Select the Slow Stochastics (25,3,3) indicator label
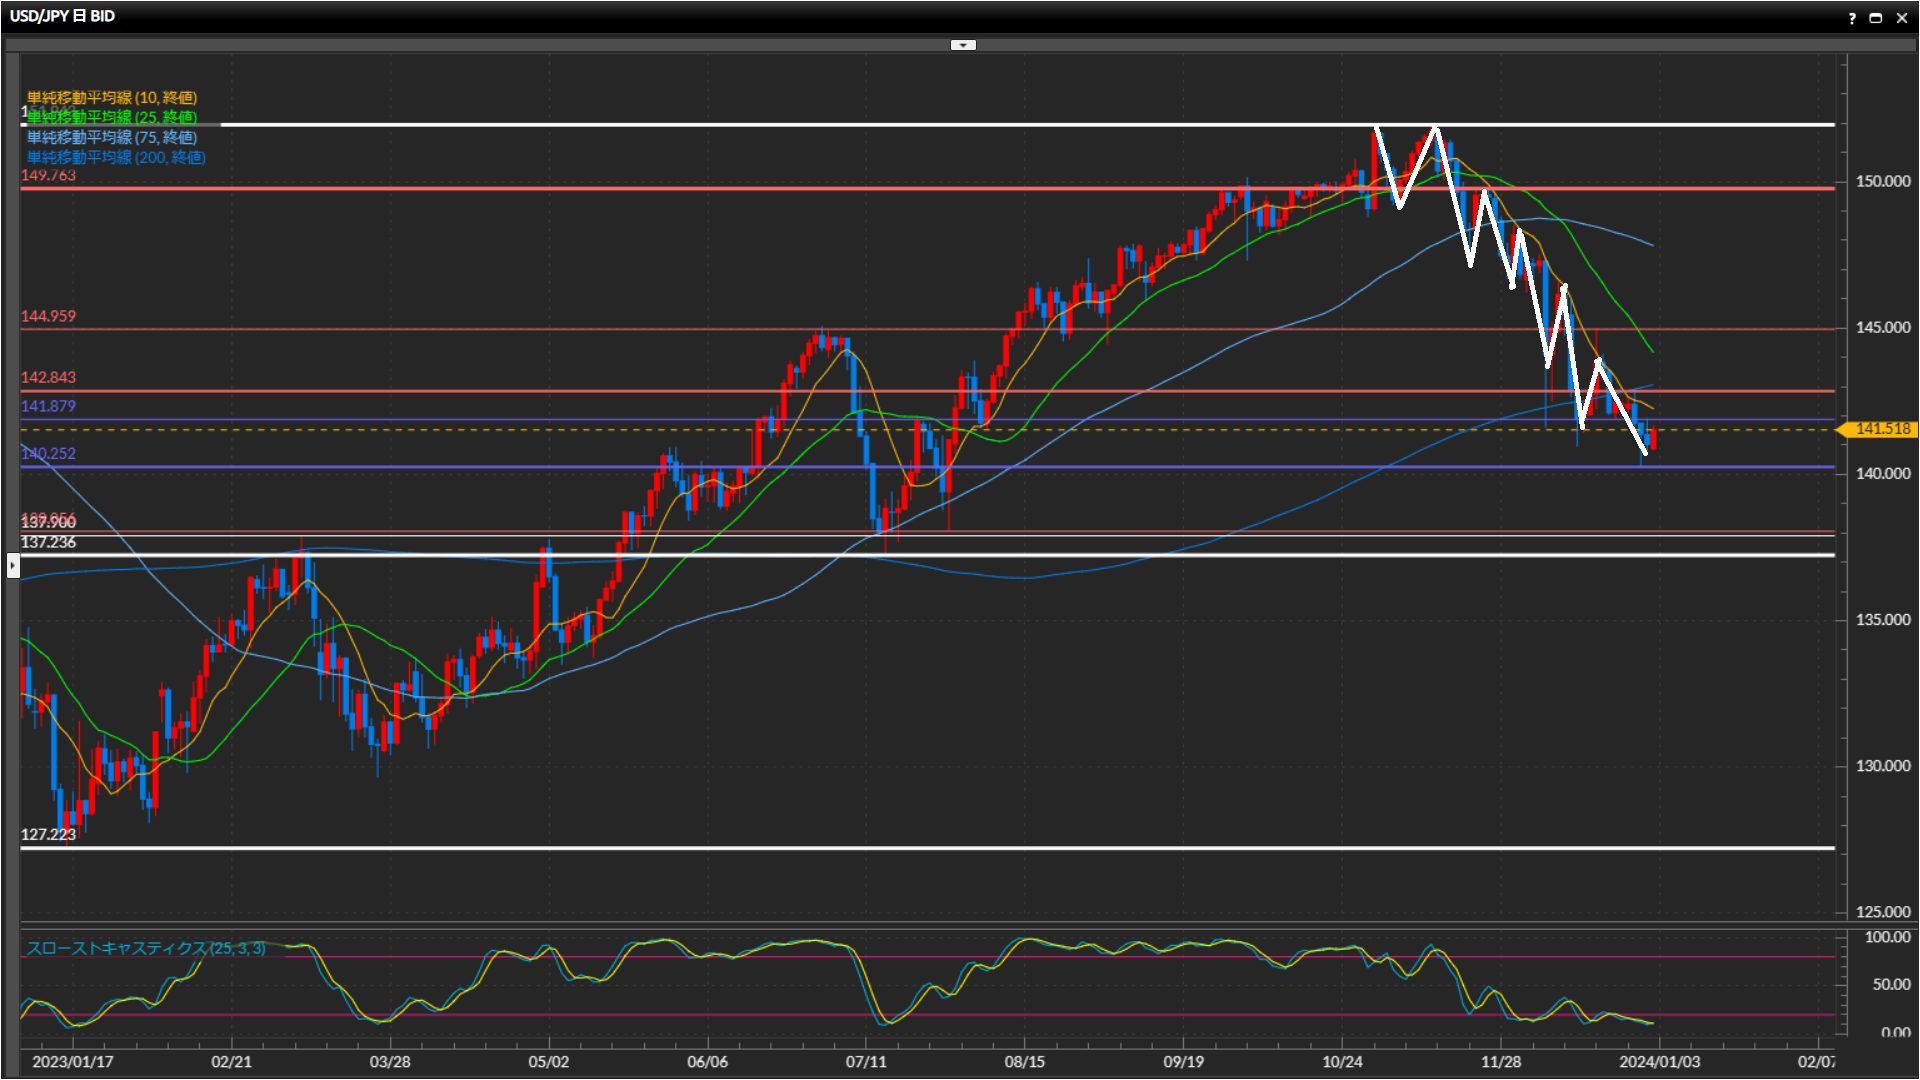The image size is (1920, 1080). coord(146,948)
